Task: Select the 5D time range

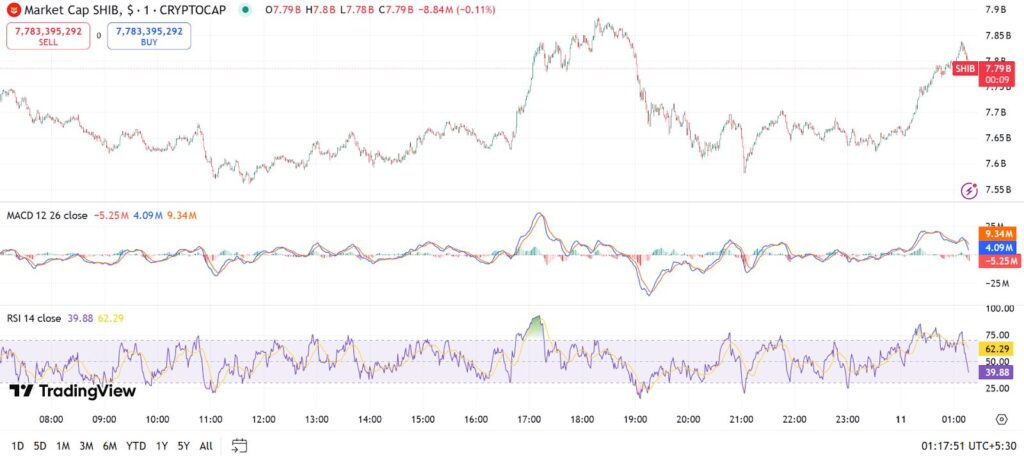Action: click(40, 446)
